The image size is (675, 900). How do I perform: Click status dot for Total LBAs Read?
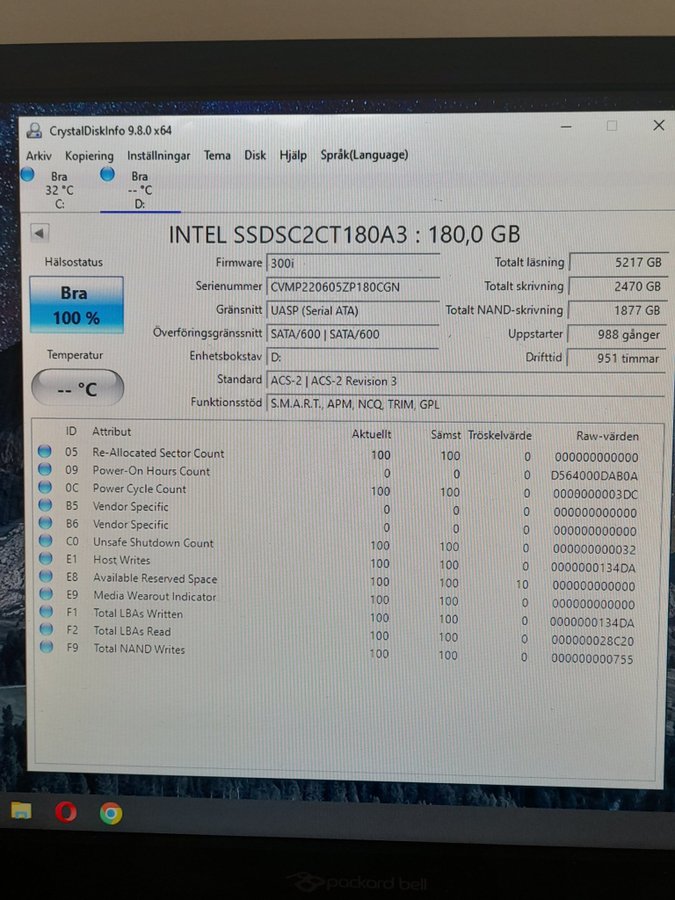[x=46, y=630]
